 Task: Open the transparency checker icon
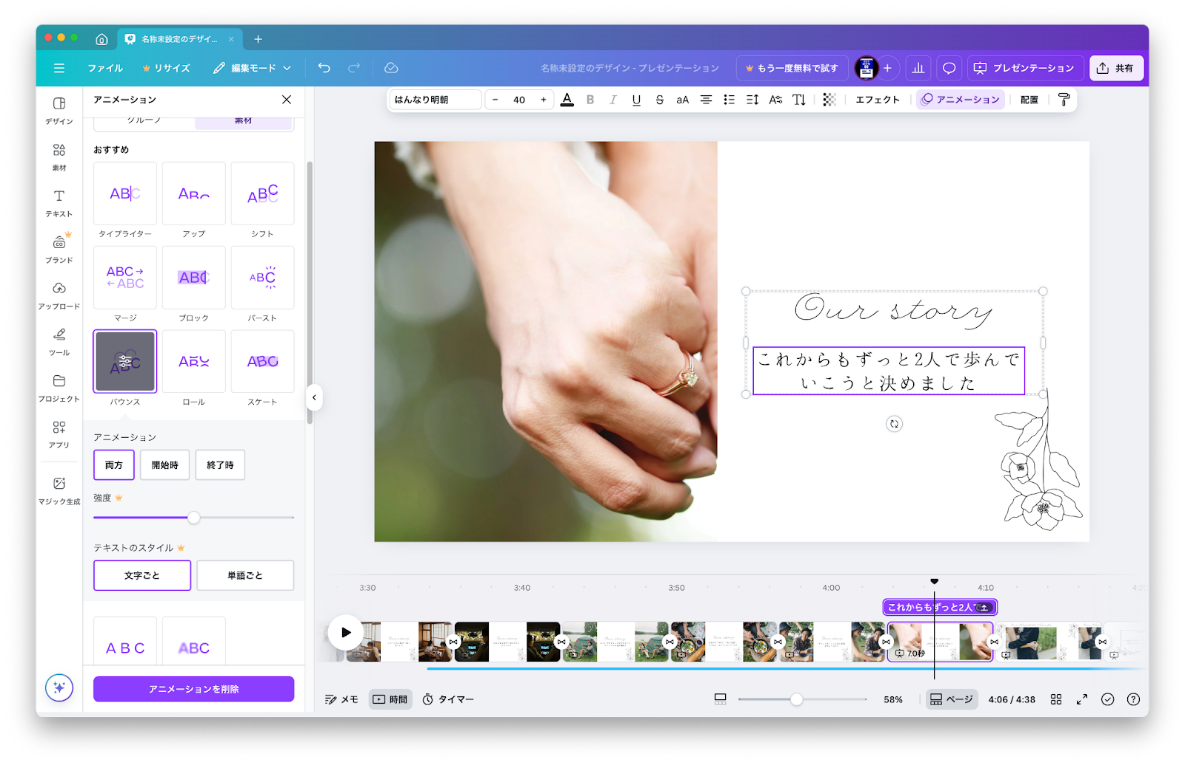click(x=829, y=99)
